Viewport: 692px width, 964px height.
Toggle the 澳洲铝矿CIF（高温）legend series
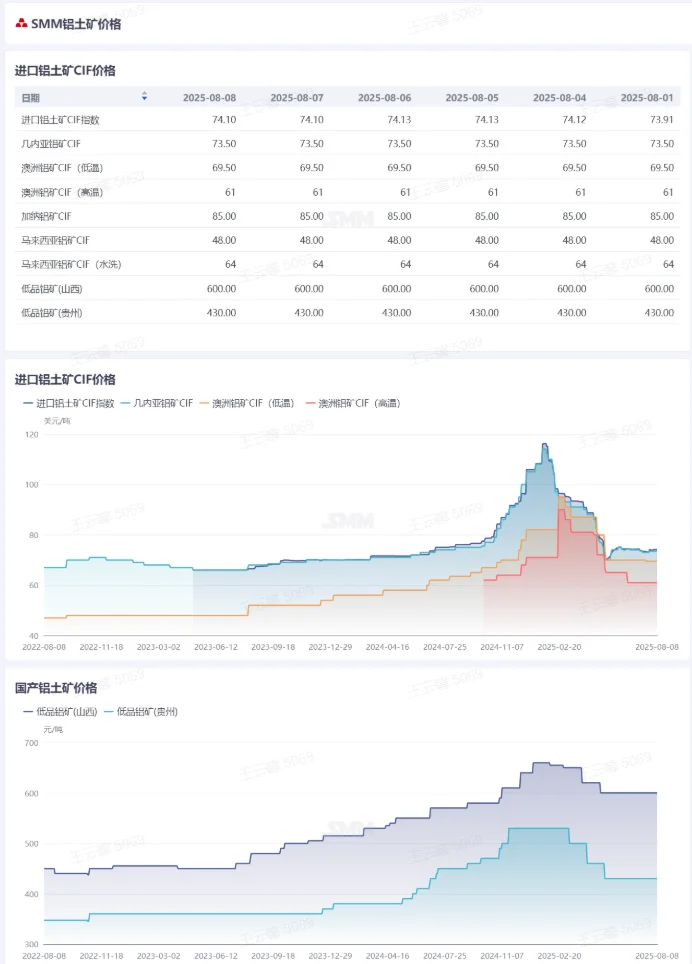353,403
